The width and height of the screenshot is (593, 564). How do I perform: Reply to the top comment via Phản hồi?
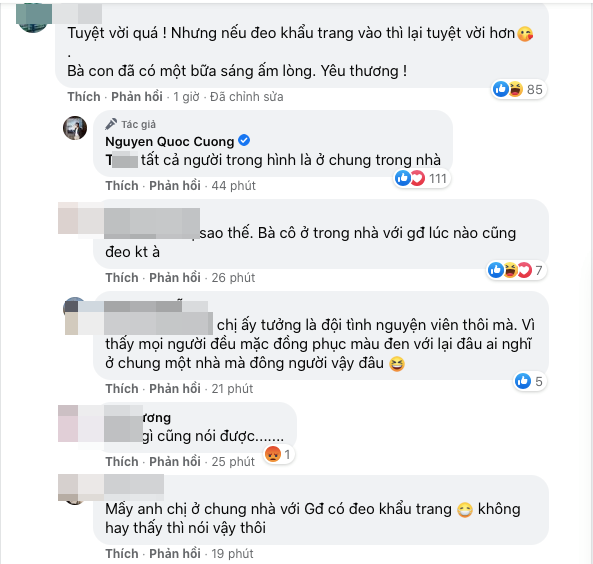(x=137, y=97)
